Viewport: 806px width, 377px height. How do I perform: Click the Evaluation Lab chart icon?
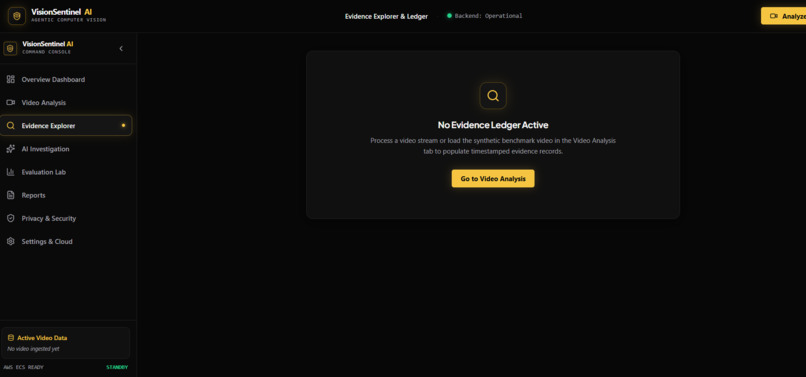10,172
